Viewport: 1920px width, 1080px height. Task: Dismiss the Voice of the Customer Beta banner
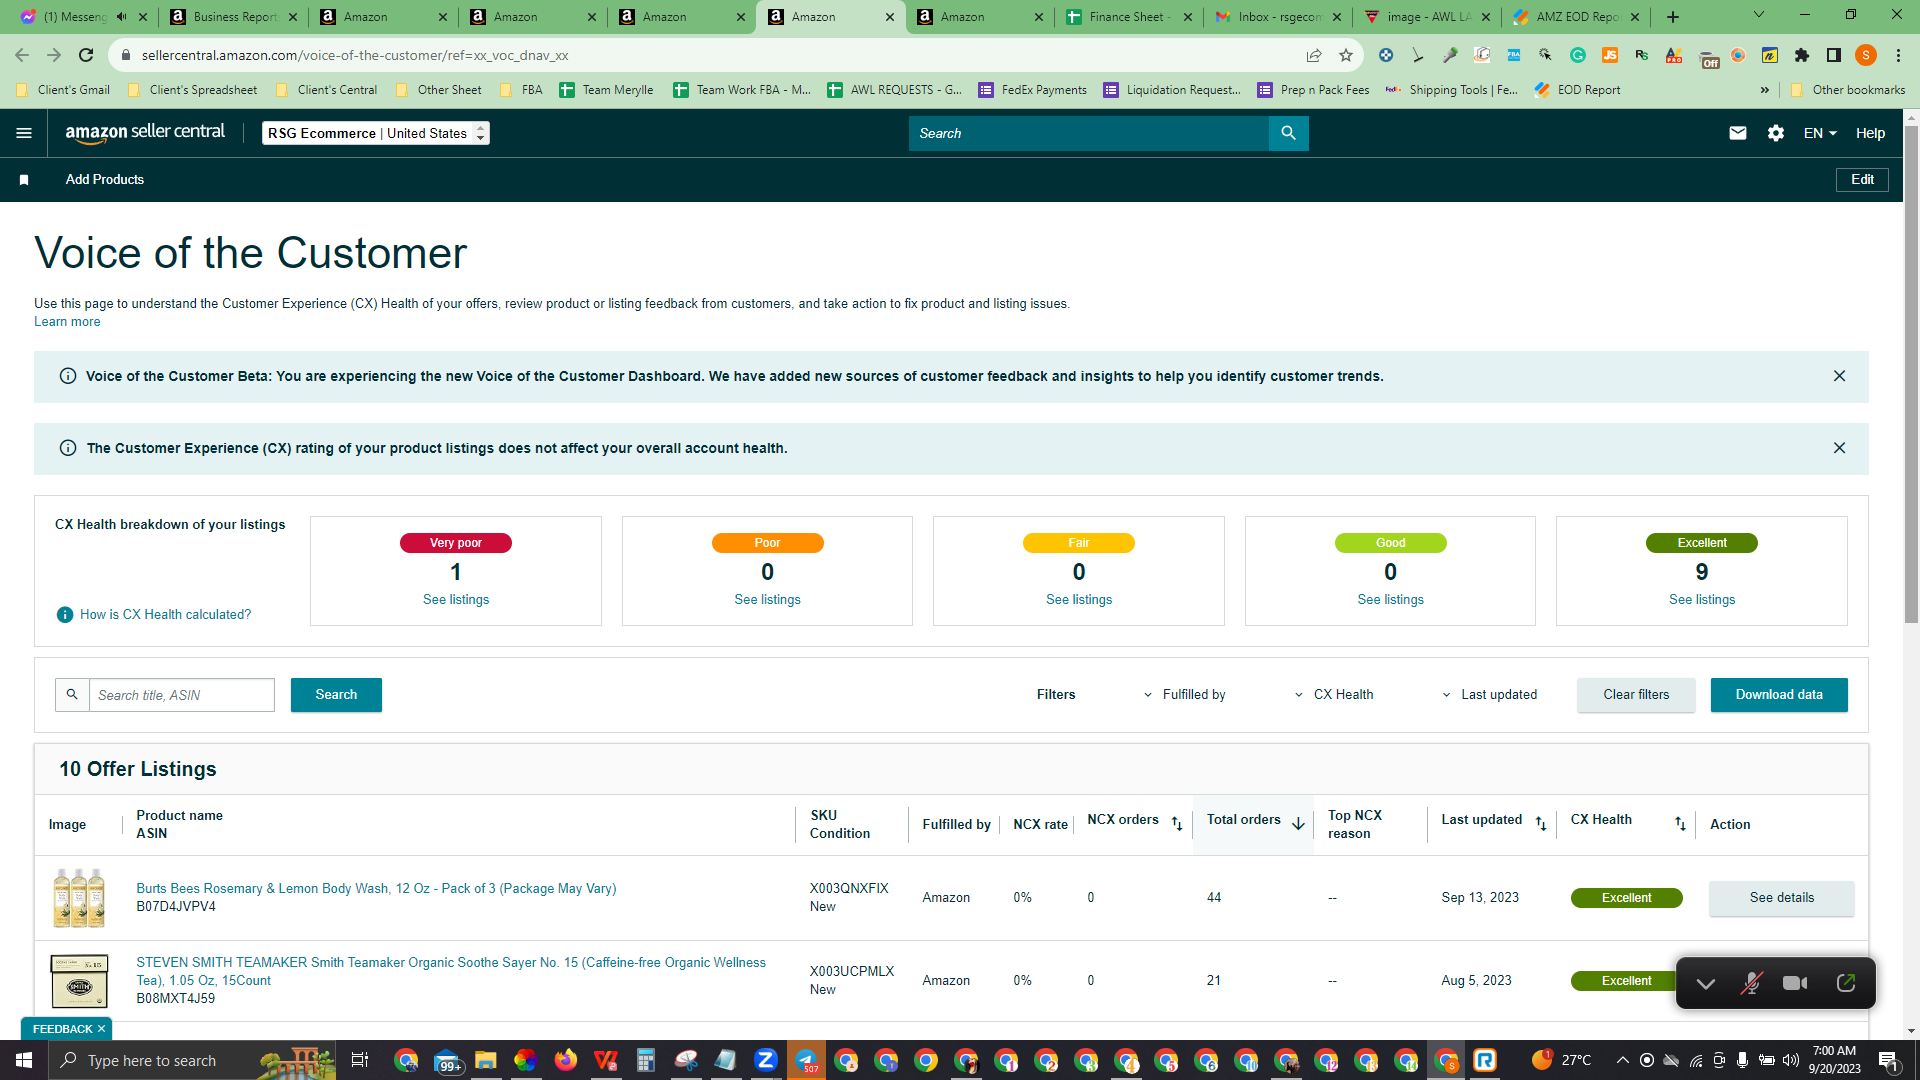[x=1839, y=376]
